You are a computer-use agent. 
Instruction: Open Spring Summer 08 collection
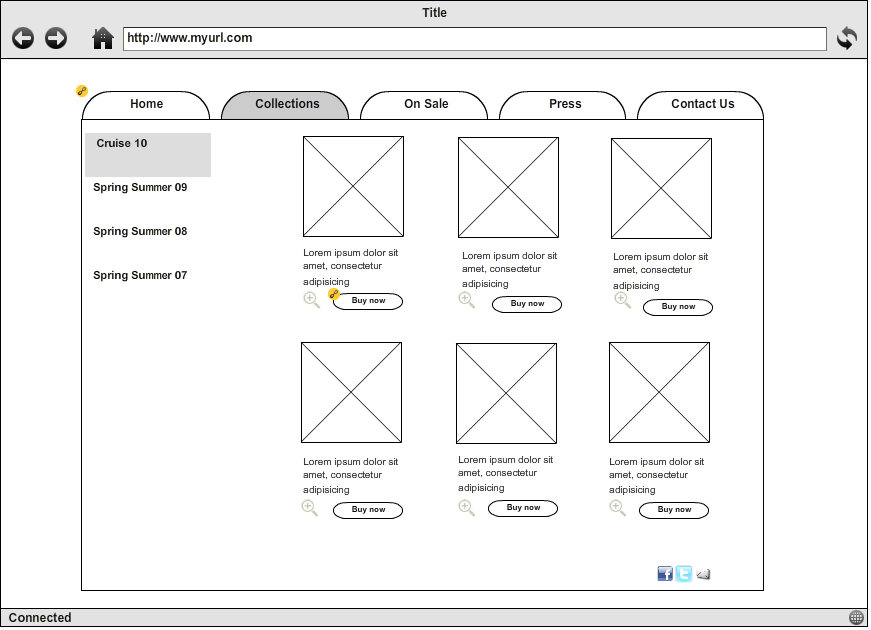click(140, 231)
